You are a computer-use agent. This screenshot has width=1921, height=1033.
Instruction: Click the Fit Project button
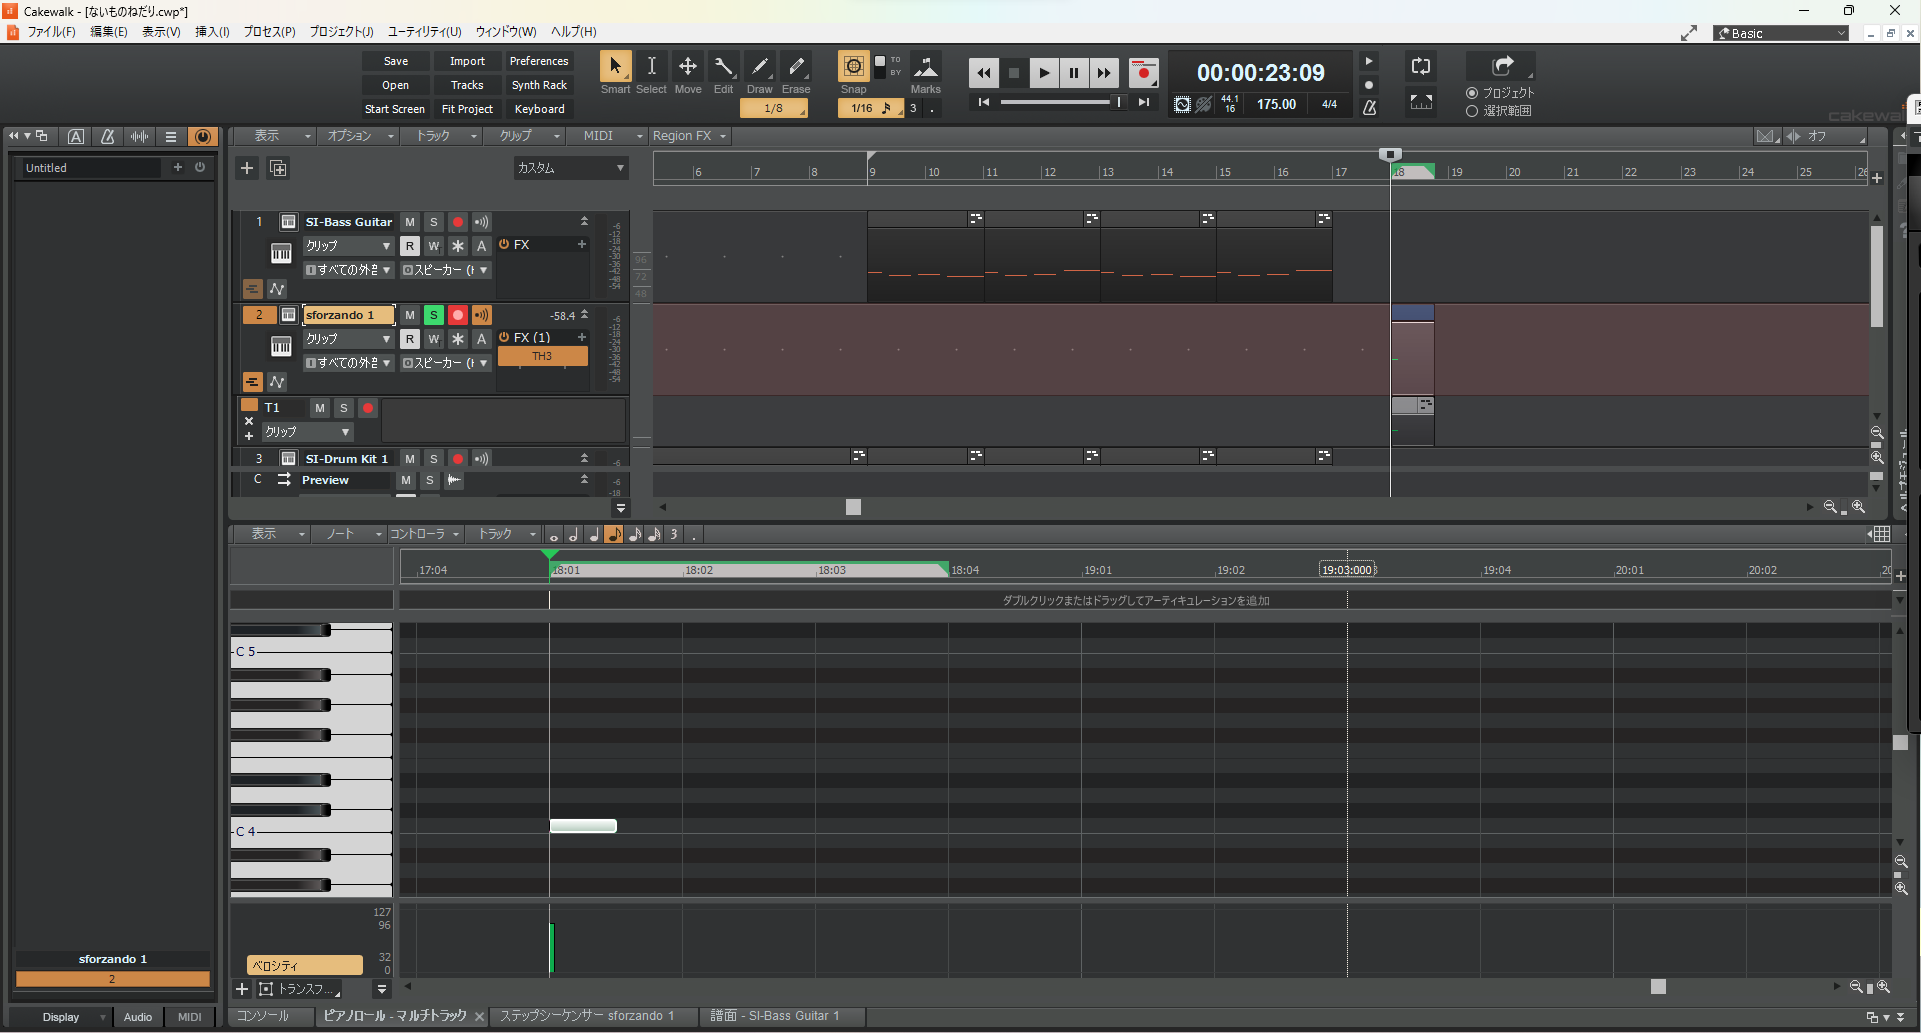coord(467,109)
